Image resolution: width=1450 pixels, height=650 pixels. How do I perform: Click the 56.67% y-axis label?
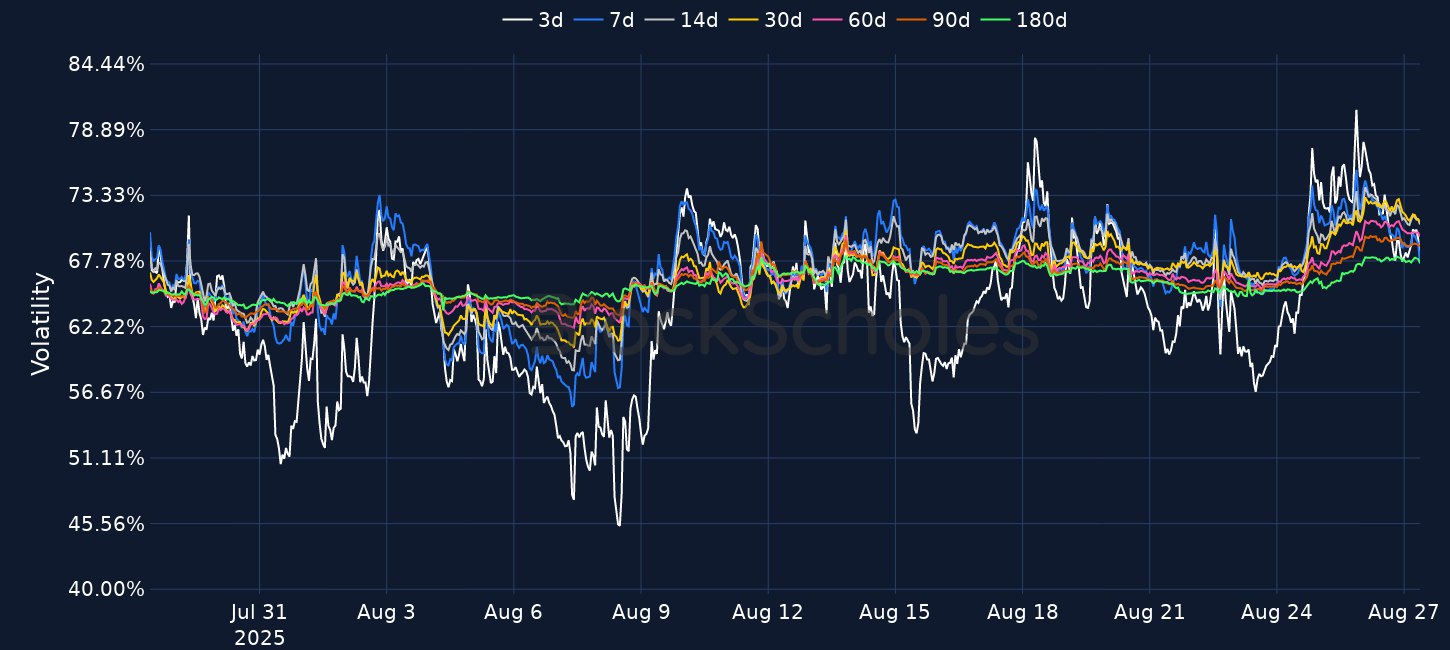pyautogui.click(x=106, y=393)
